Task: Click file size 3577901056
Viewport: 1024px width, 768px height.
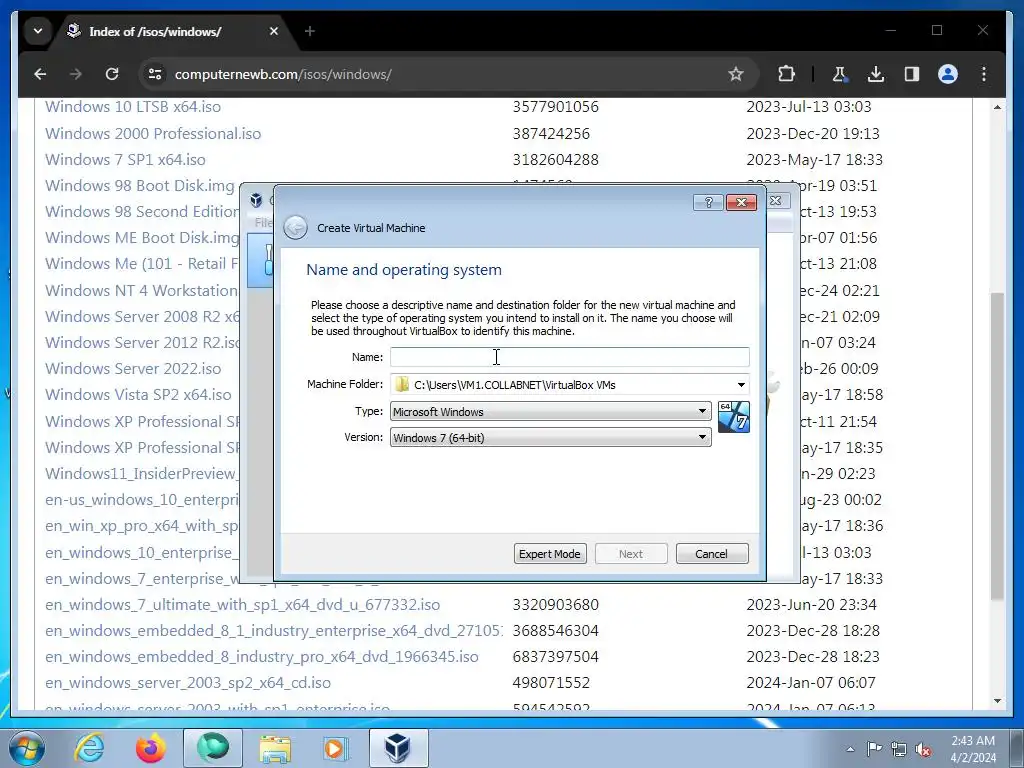Action: coord(556,106)
